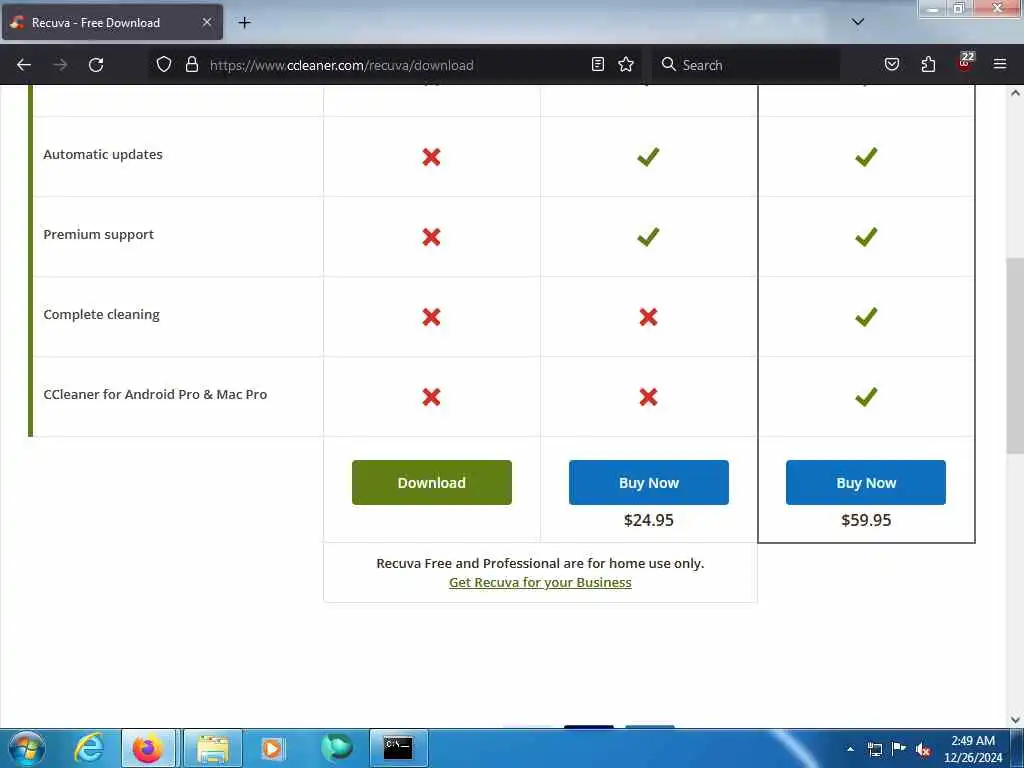Switch to Firefox in the taskbar

(148, 748)
